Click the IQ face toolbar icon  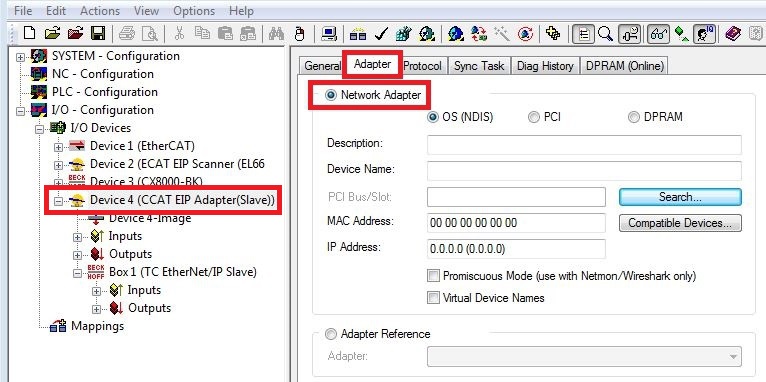[704, 34]
